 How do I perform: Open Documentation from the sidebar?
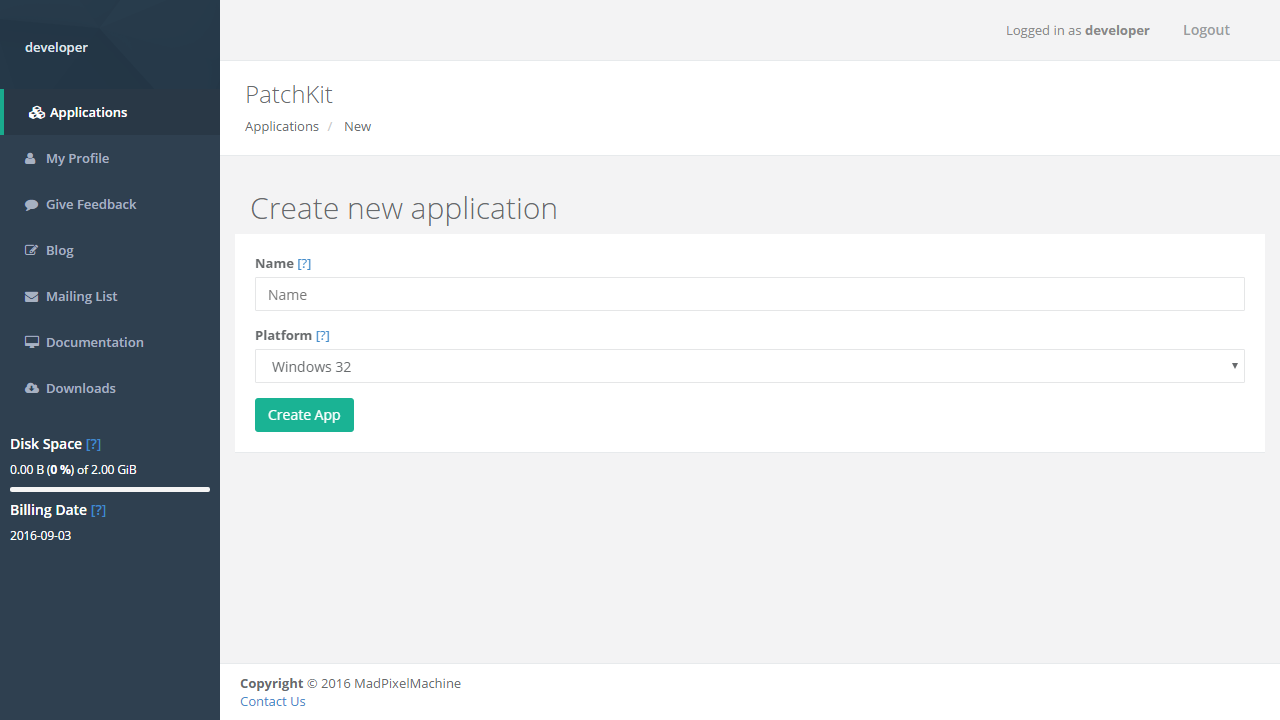pyautogui.click(x=110, y=342)
